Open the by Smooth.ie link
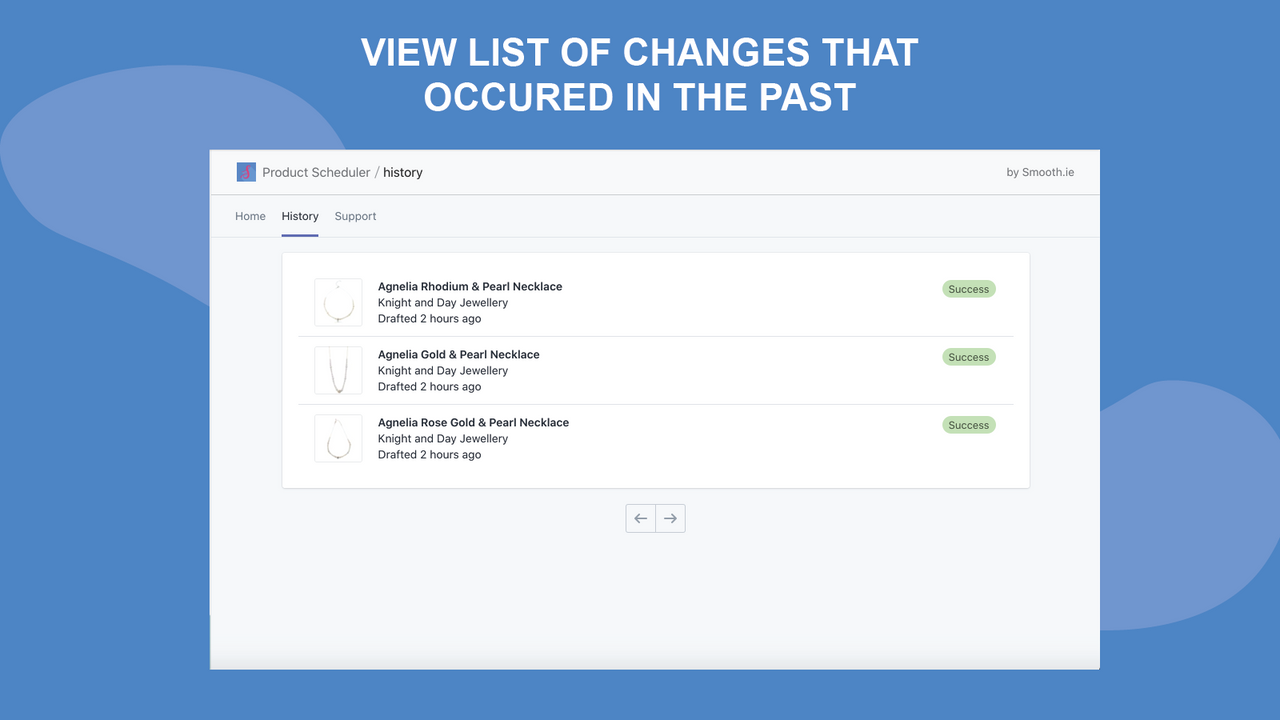Screen dimensions: 1280x720 pos(1040,171)
